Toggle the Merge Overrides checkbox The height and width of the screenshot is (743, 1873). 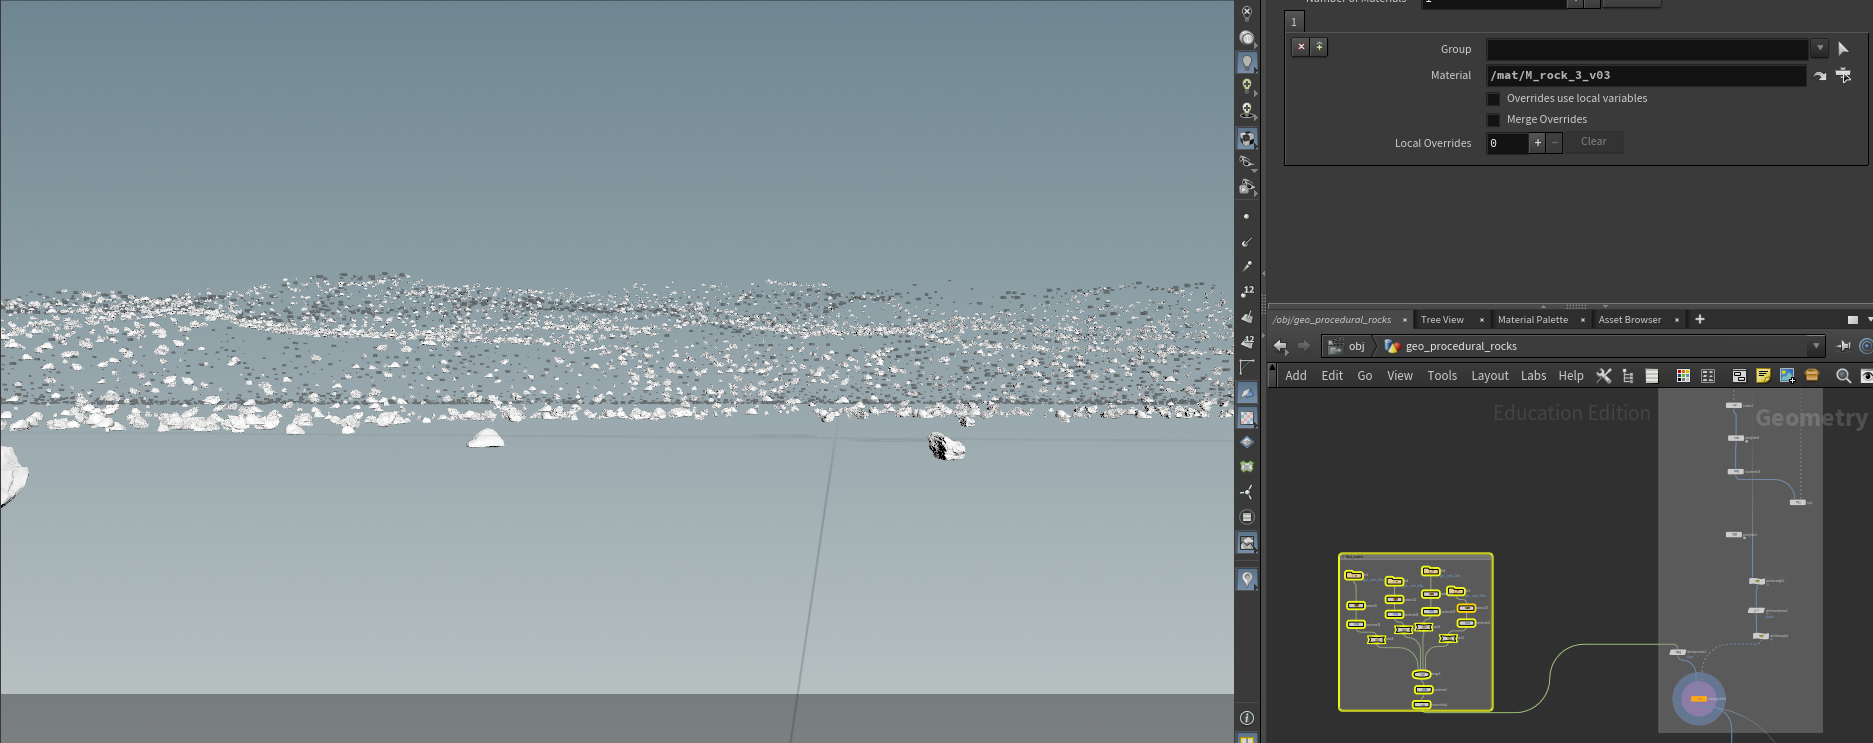click(x=1493, y=120)
